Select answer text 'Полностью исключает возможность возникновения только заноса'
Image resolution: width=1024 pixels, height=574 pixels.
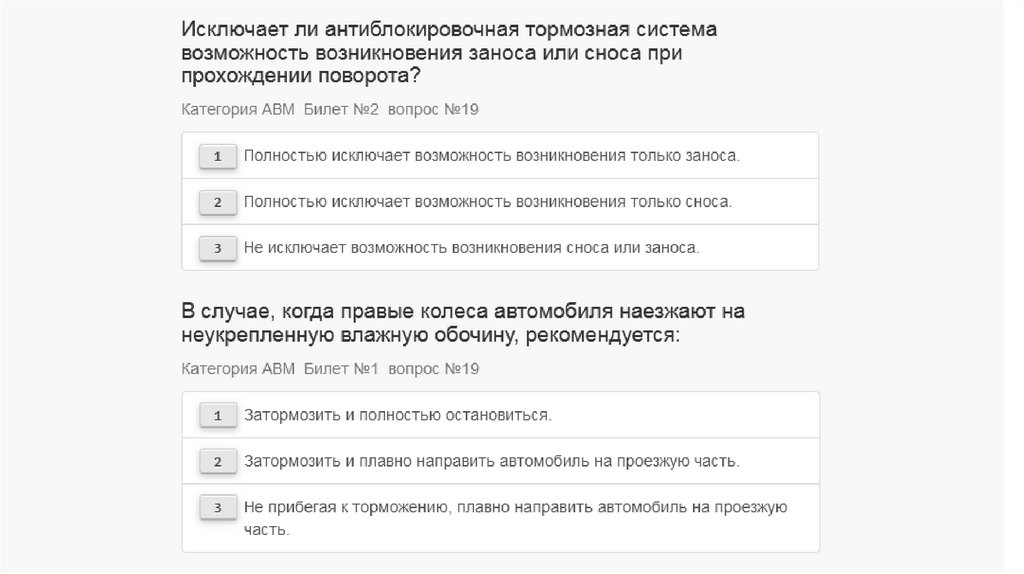(x=492, y=156)
